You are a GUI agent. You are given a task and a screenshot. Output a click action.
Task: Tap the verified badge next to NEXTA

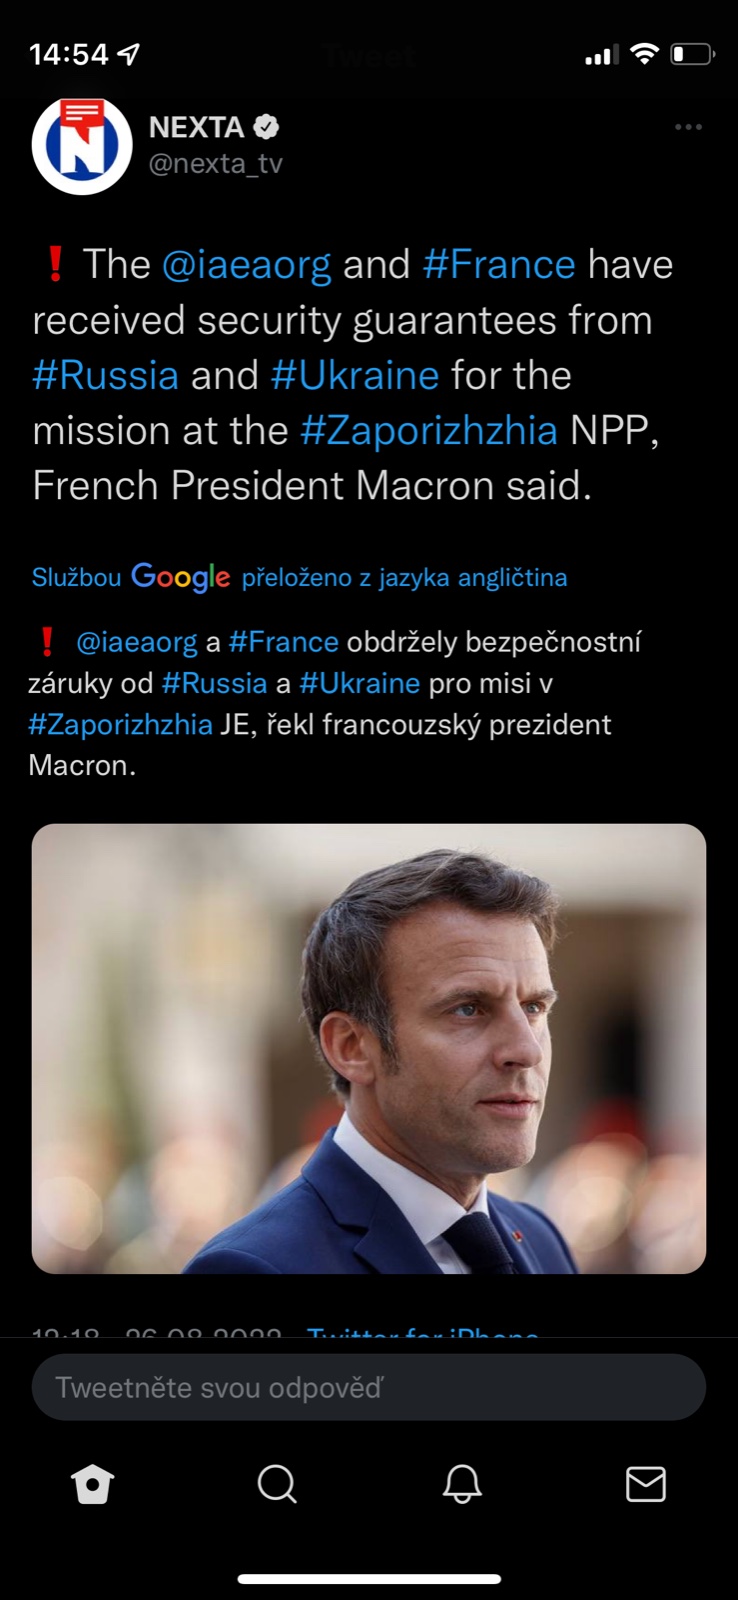[x=266, y=127]
